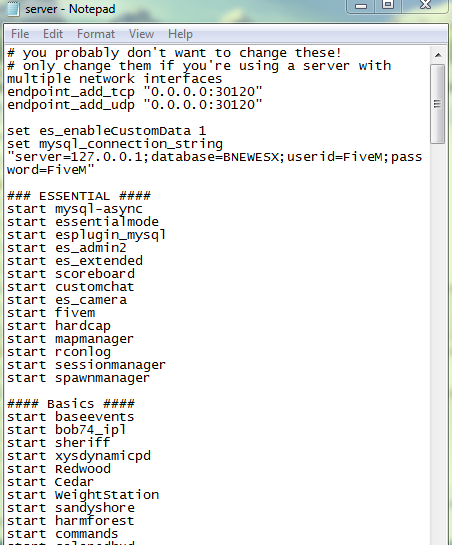Click the scrollbar up arrow
The image size is (452, 545).
(438, 55)
